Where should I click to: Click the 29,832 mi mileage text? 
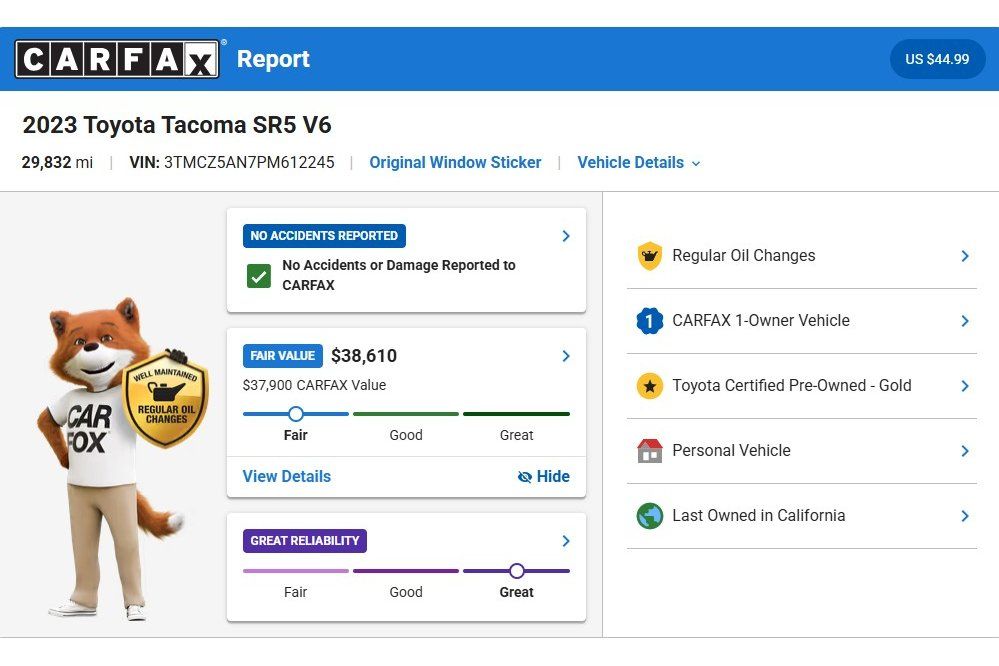(57, 163)
